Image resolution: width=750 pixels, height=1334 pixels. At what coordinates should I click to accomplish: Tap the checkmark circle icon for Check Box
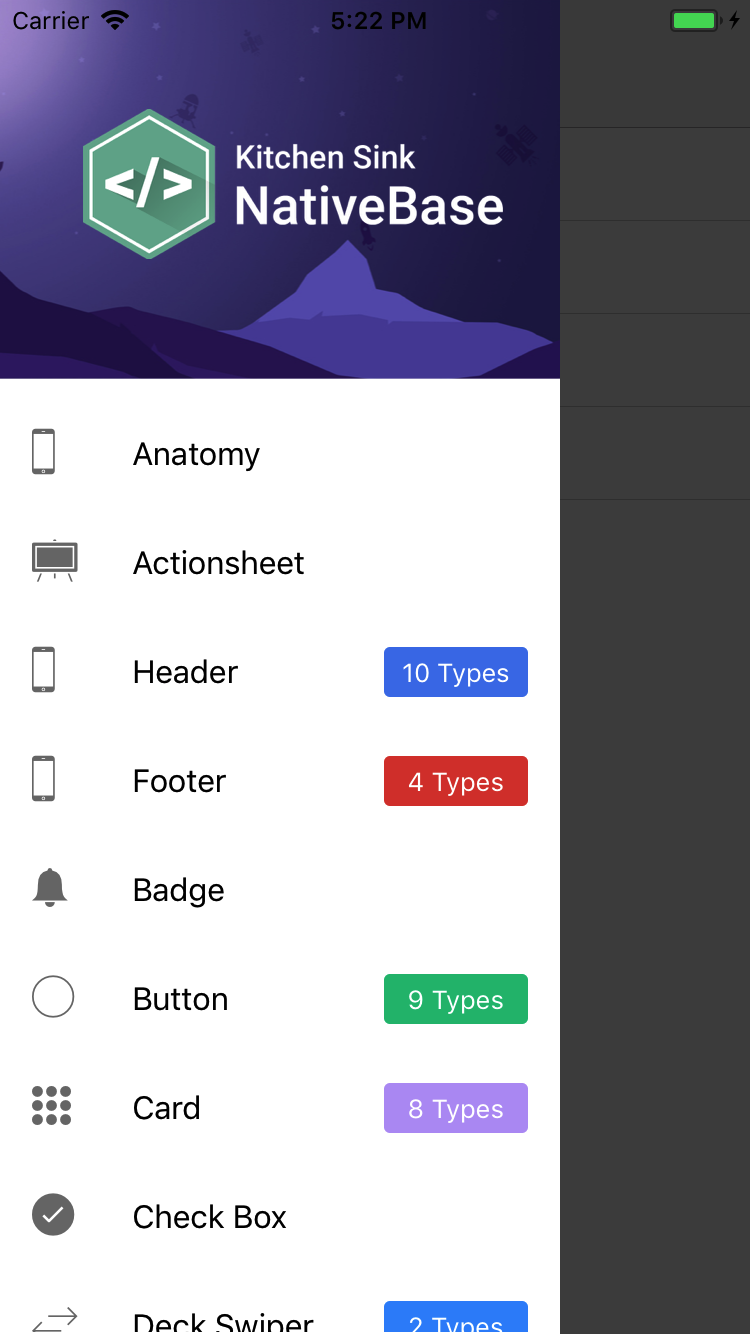53,1215
